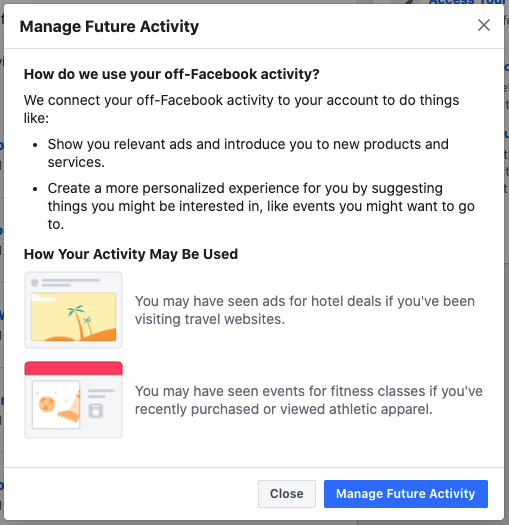The width and height of the screenshot is (509, 525).
Task: Click the 'We connect your off-Facebook activity' paragraph
Action: [x=241, y=109]
